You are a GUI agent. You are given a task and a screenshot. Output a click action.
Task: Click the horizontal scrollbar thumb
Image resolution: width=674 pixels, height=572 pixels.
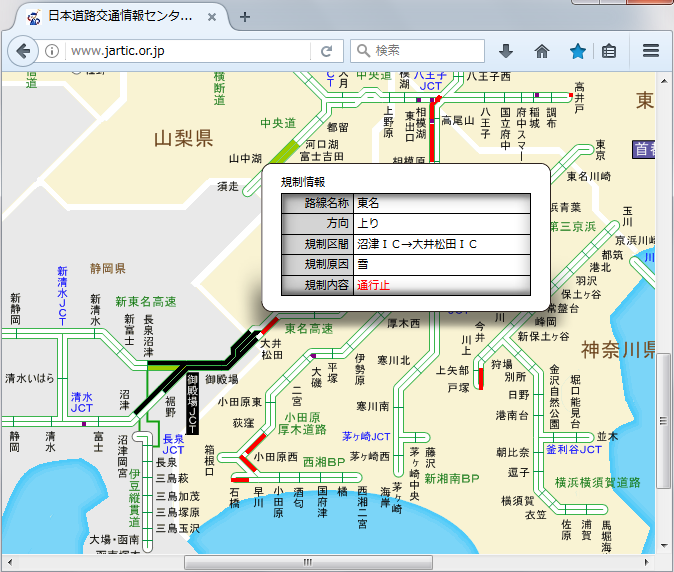(308, 562)
